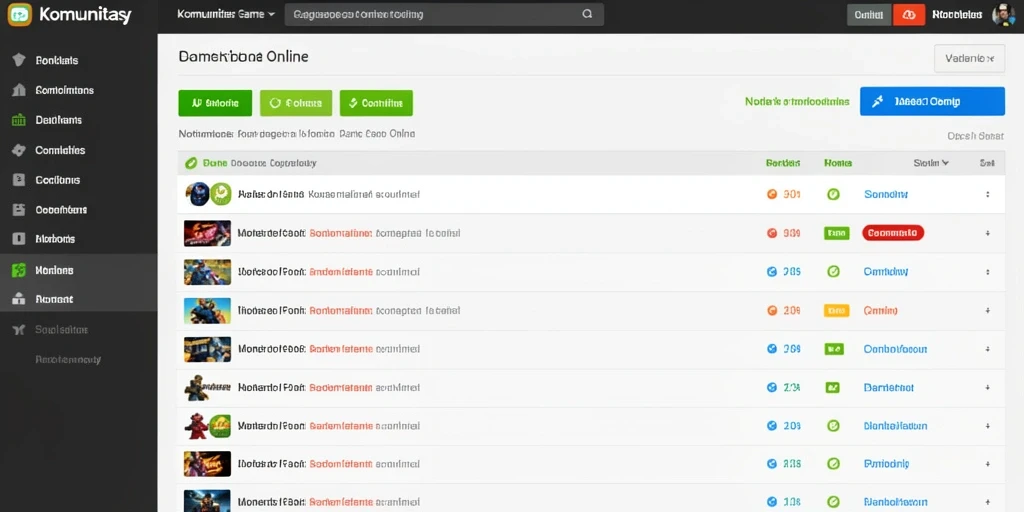1024x512 pixels.
Task: Open the blue Sonodw status link
Action: [886, 194]
